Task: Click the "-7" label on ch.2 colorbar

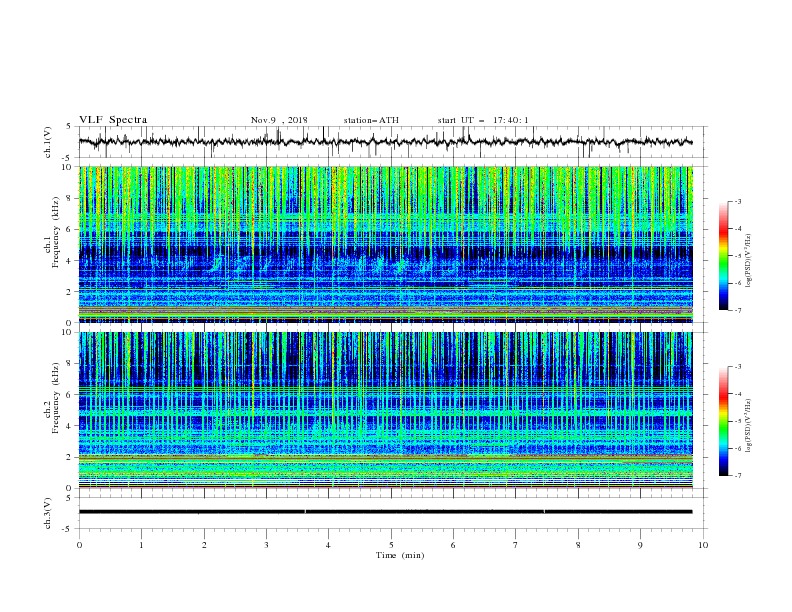Action: 737,476
